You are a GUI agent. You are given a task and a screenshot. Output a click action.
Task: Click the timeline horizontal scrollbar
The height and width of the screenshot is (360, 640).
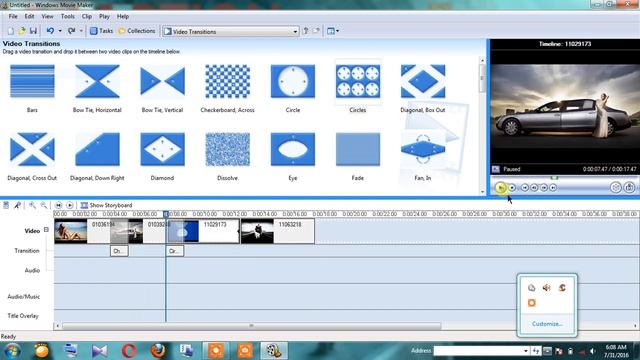click(251, 326)
